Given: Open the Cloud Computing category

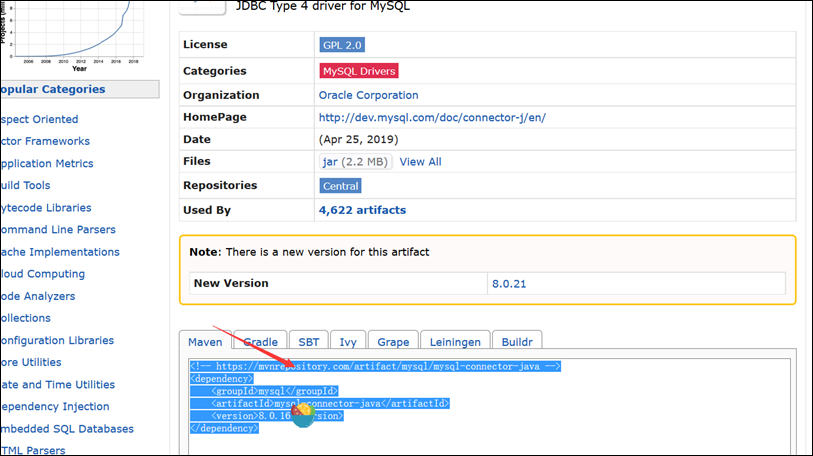Looking at the screenshot, I should click(x=43, y=274).
